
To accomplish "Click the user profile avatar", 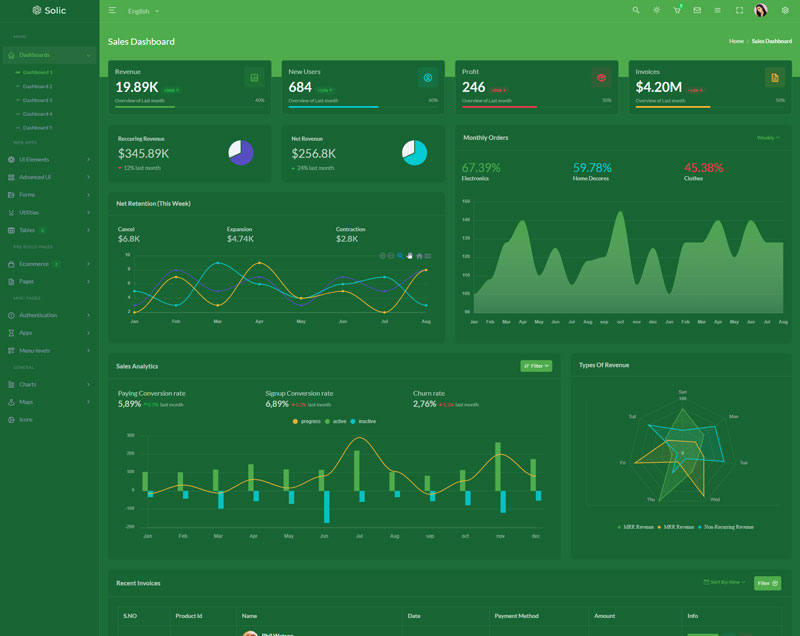I will [x=760, y=10].
